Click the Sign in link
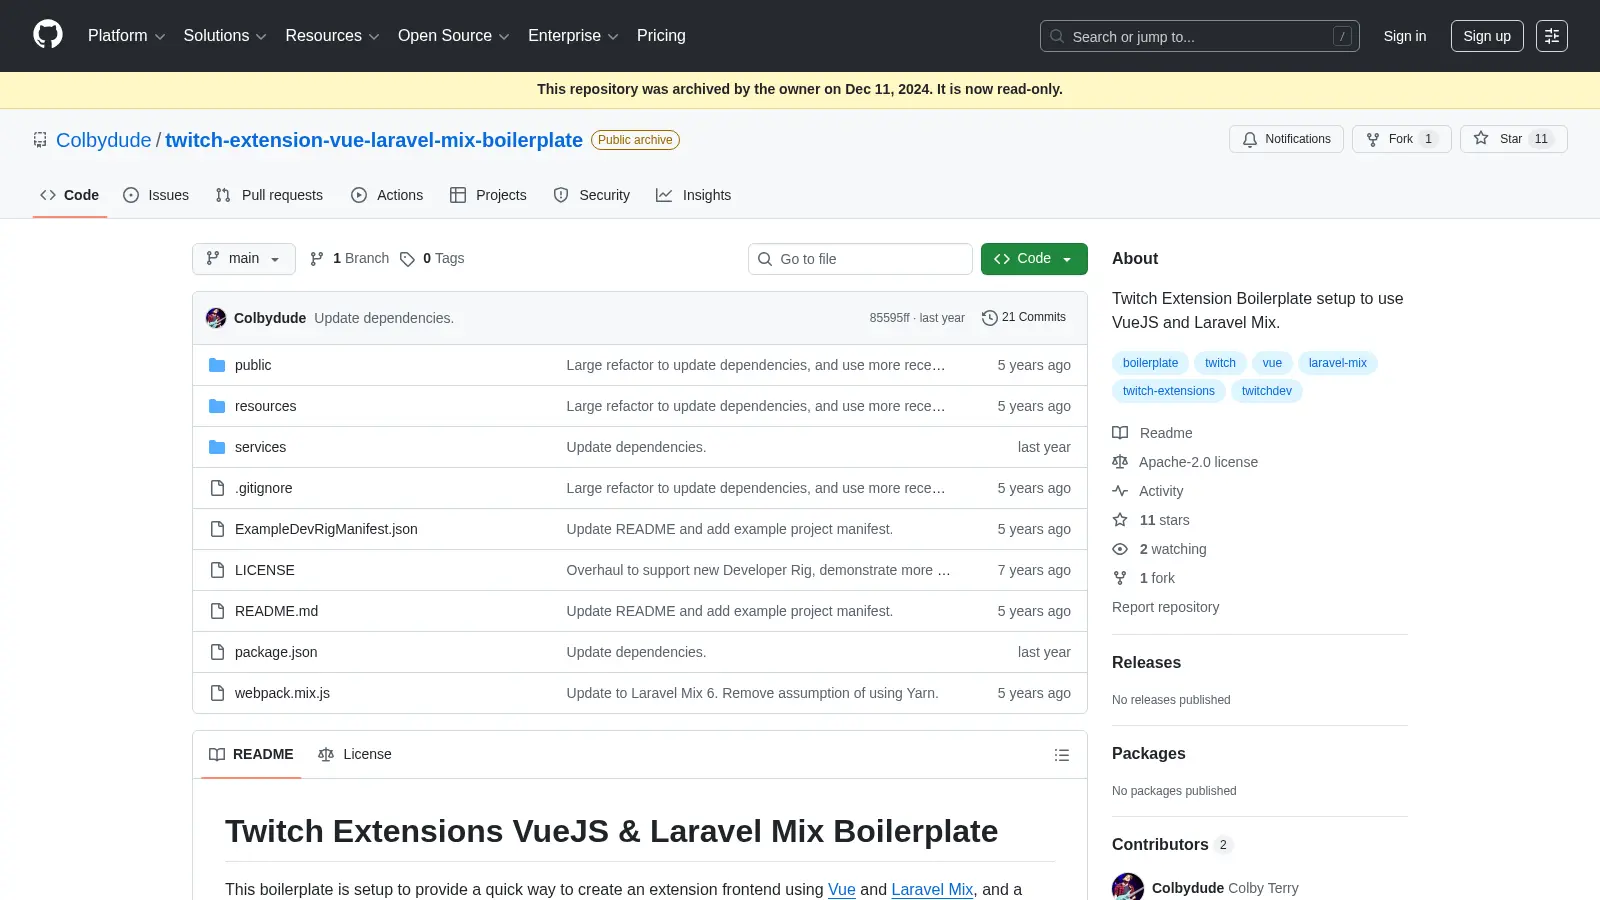This screenshot has width=1600, height=900. [x=1405, y=36]
